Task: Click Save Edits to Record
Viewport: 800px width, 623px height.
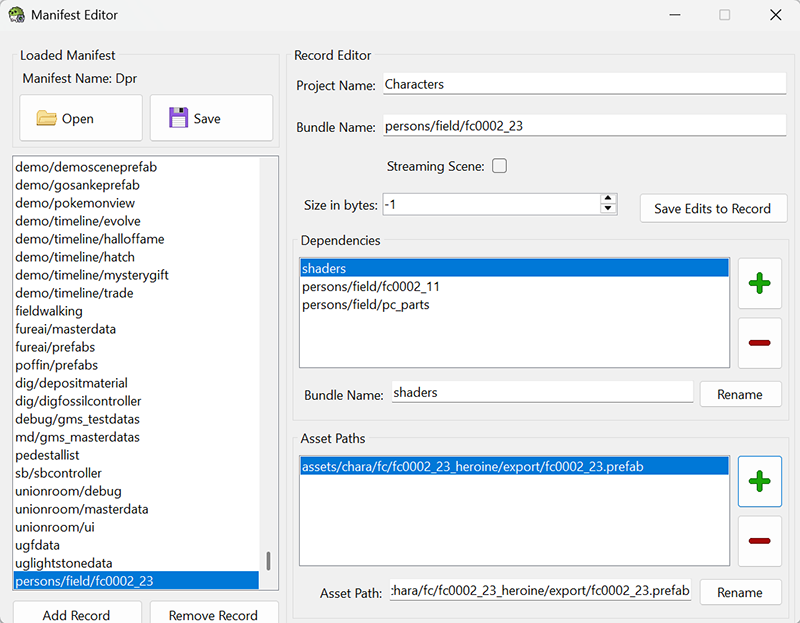Action: point(712,208)
